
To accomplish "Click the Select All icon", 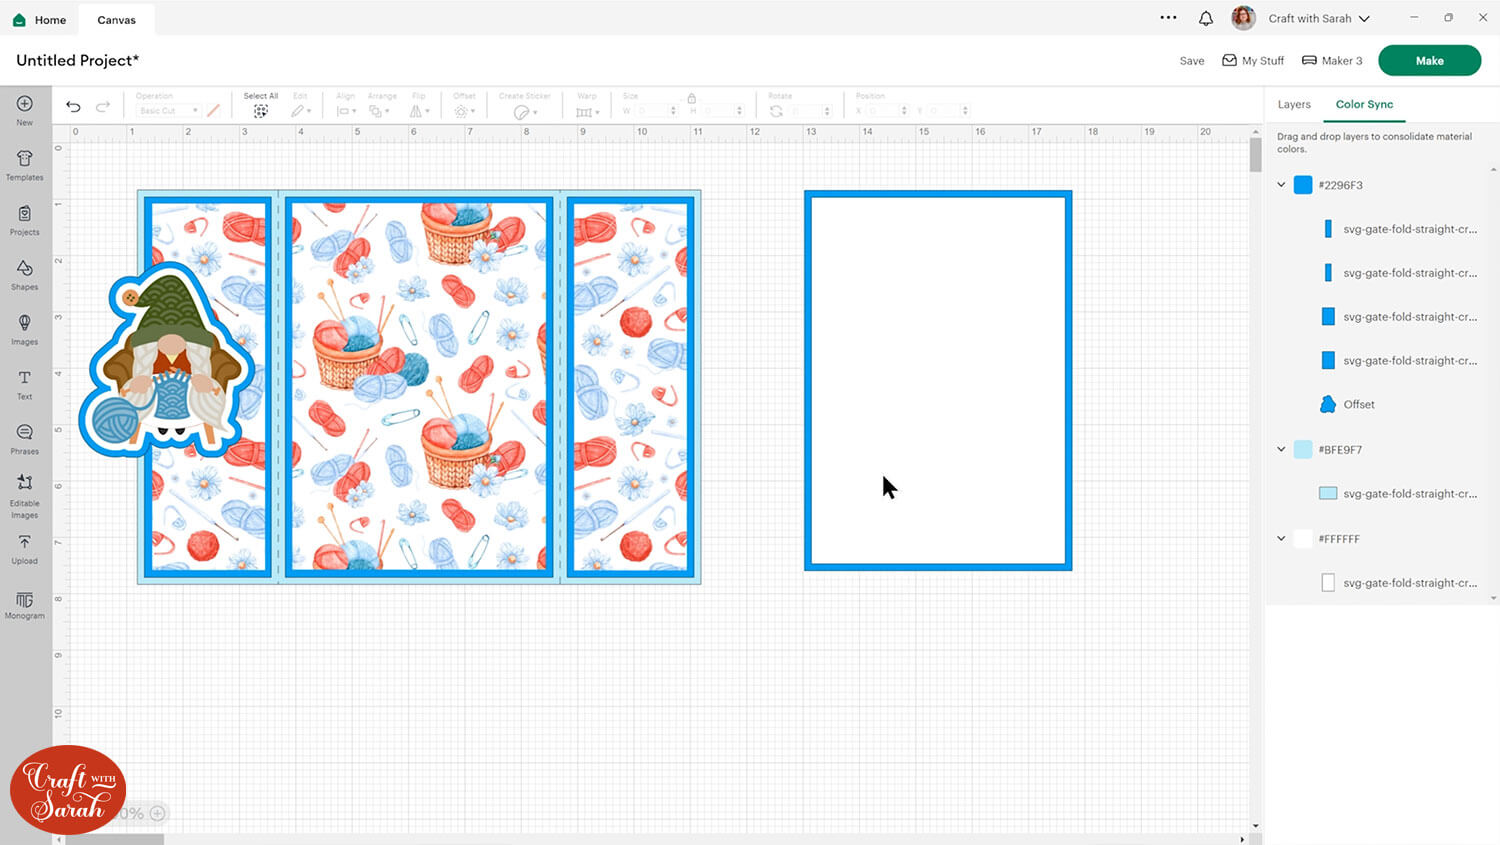I will (261, 111).
